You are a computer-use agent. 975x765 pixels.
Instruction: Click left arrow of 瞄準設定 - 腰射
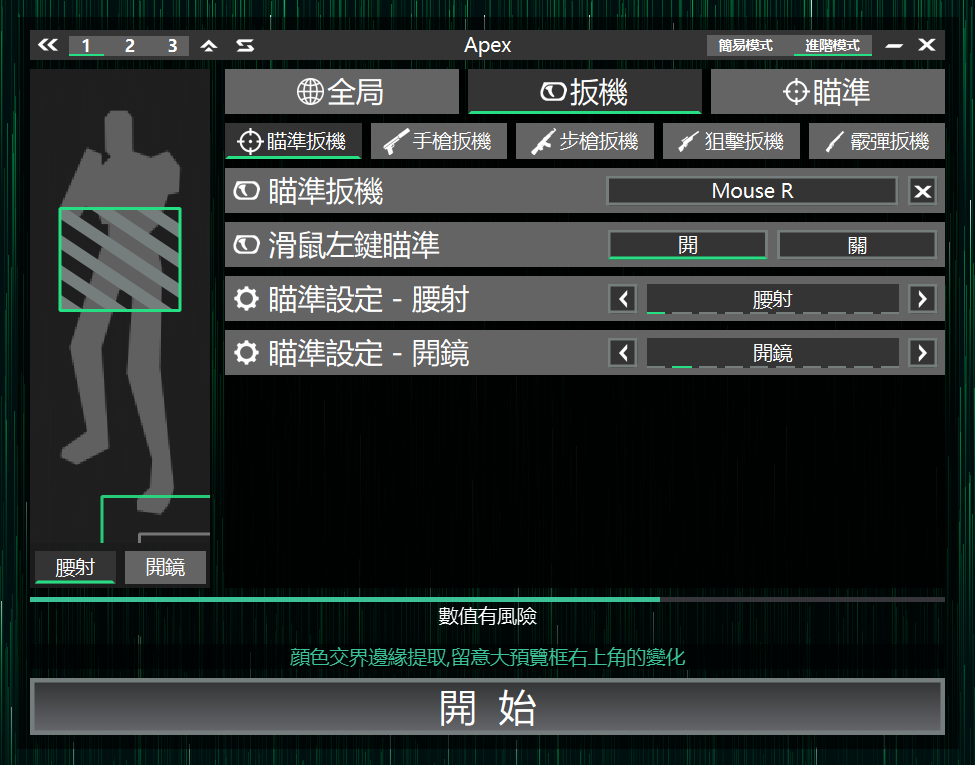(x=625, y=298)
